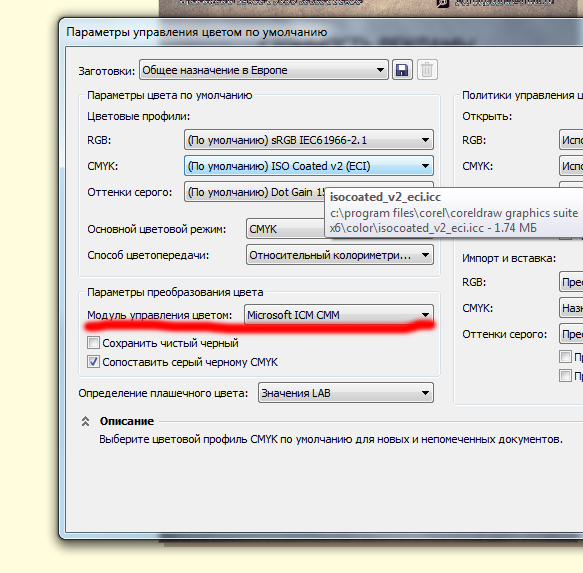Screen dimensions: 583x573
Task: Open Определение плашечного цвета Значения LAB dropdown
Action: click(345, 393)
